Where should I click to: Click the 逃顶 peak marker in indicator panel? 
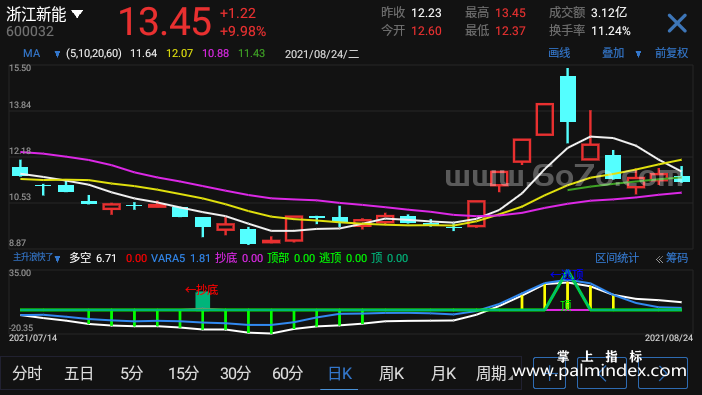click(567, 274)
